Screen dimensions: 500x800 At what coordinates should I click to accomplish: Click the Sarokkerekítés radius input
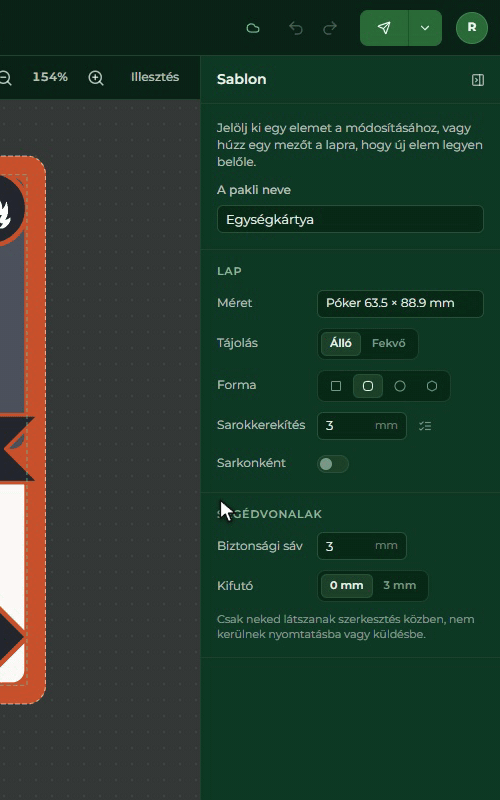click(x=362, y=426)
